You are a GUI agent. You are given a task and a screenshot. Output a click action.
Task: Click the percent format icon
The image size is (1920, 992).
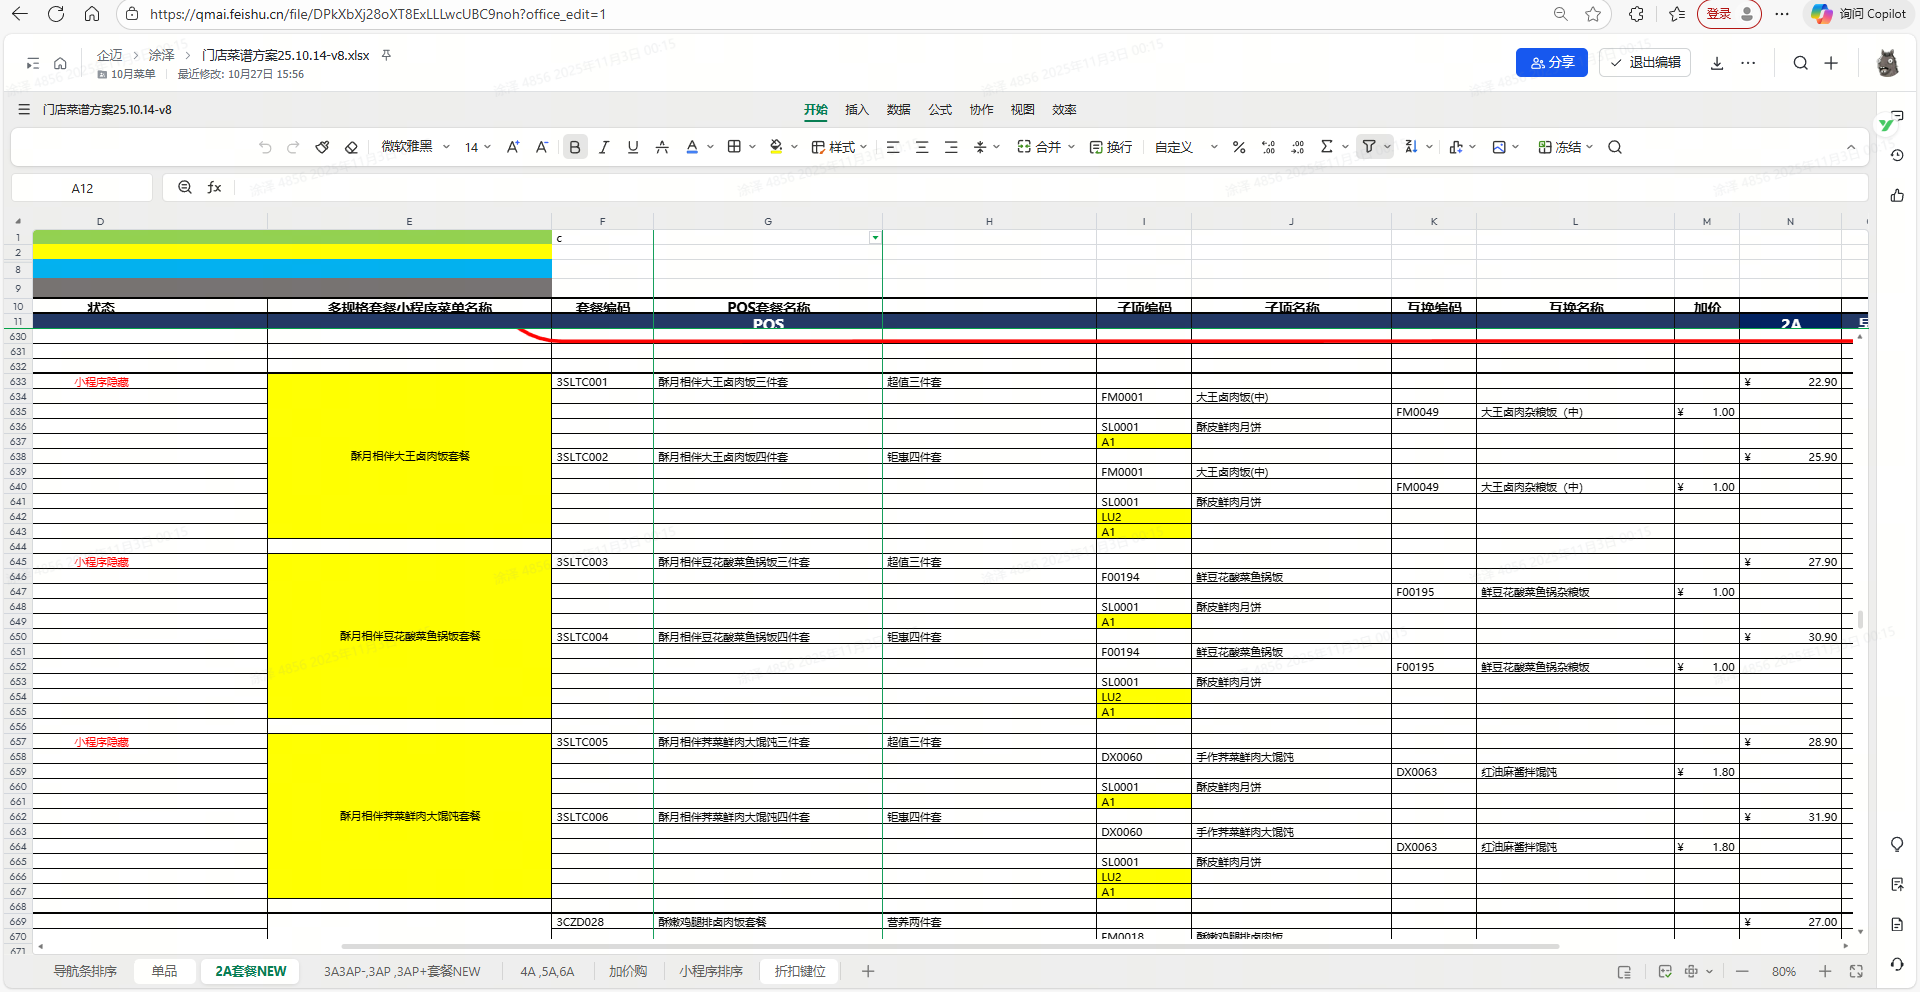coord(1239,147)
